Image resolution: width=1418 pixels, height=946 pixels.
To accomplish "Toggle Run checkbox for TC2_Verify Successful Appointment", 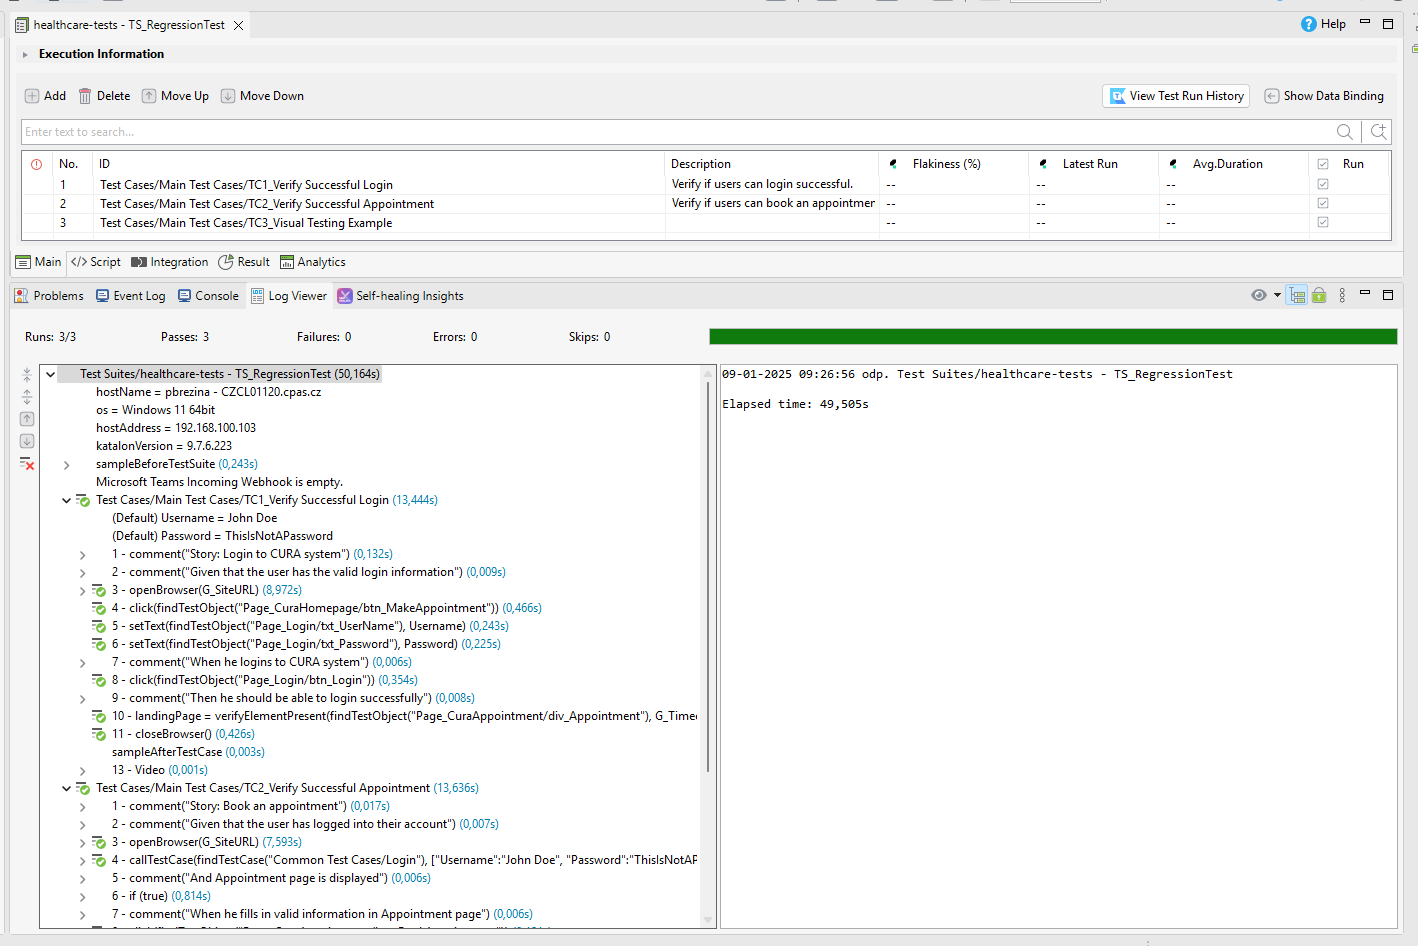I will click(x=1323, y=203).
